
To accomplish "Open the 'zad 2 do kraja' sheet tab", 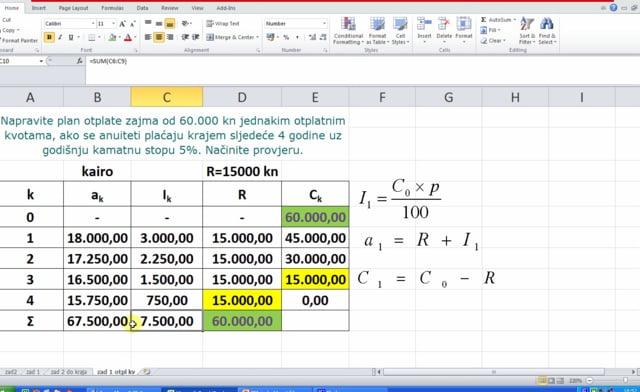I will tap(69, 372).
